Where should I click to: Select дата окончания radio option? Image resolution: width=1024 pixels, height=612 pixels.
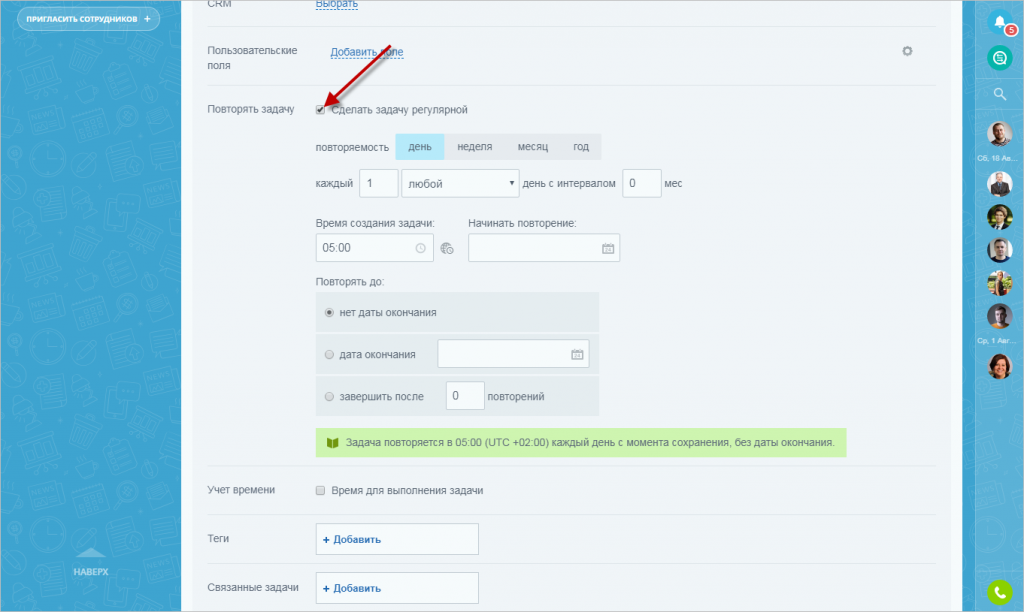coord(329,355)
